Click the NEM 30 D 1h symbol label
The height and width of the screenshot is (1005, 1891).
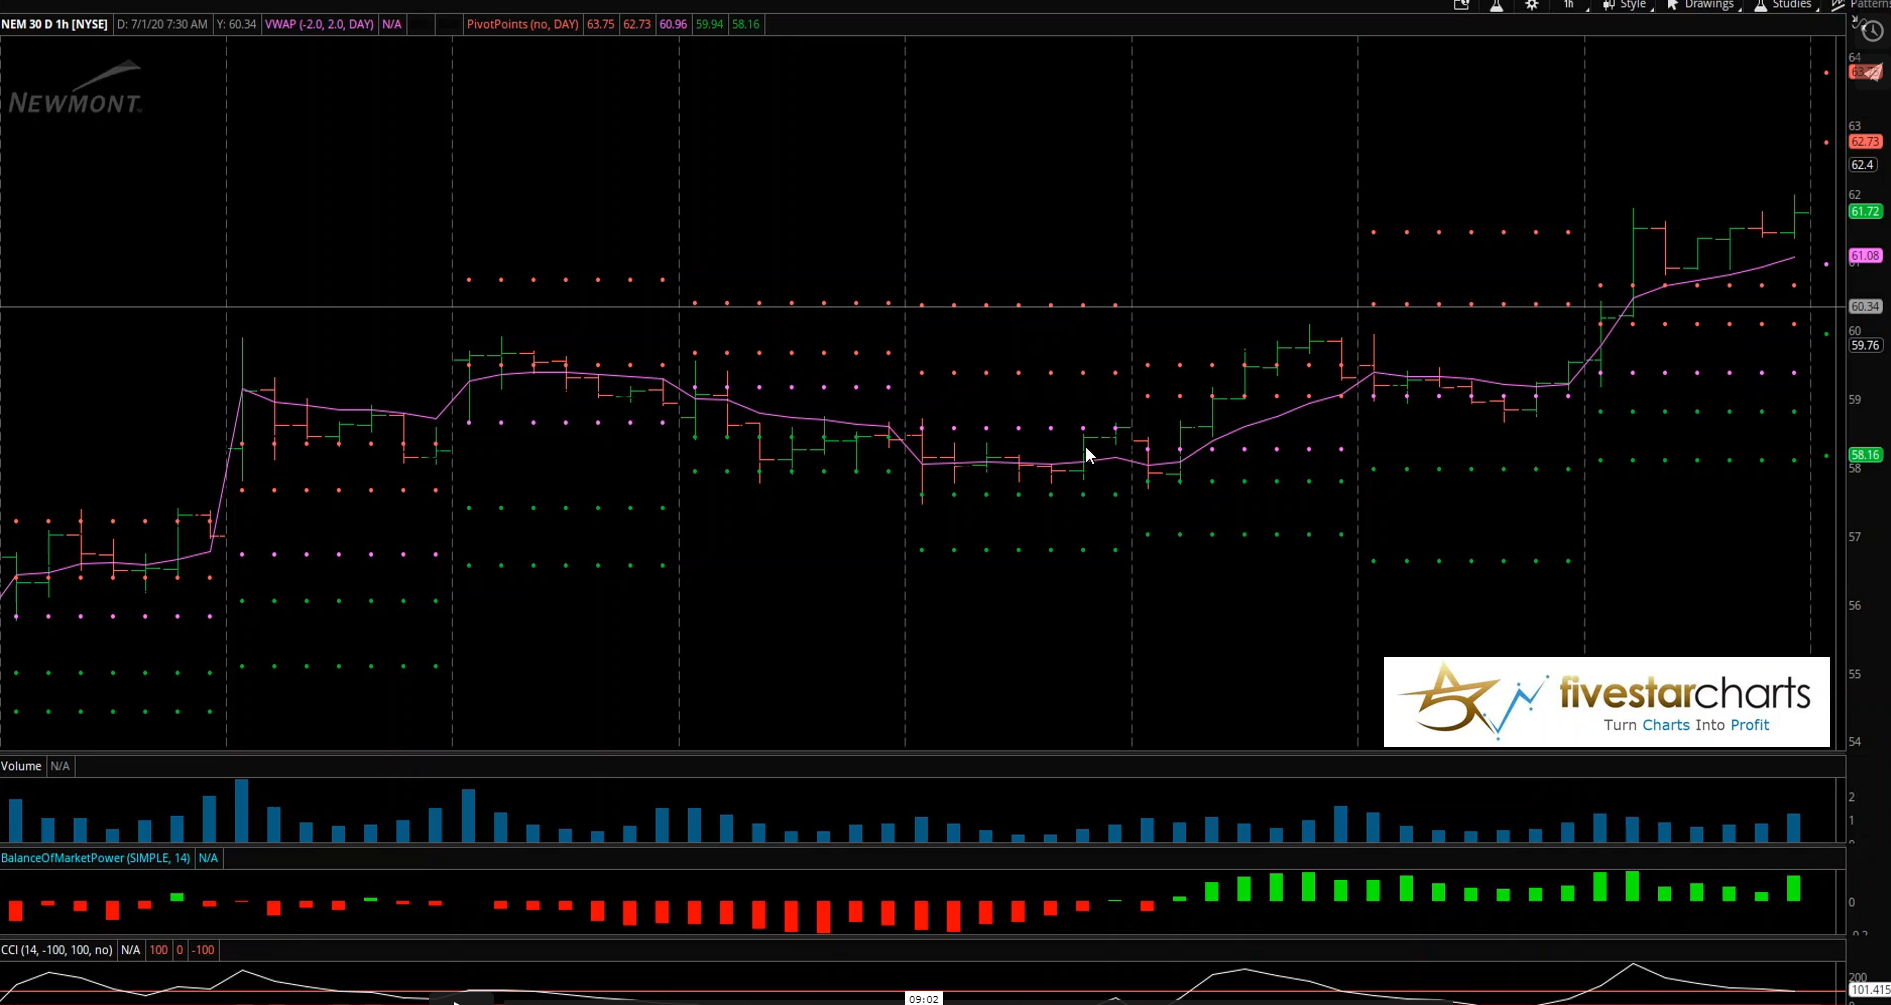(55, 24)
